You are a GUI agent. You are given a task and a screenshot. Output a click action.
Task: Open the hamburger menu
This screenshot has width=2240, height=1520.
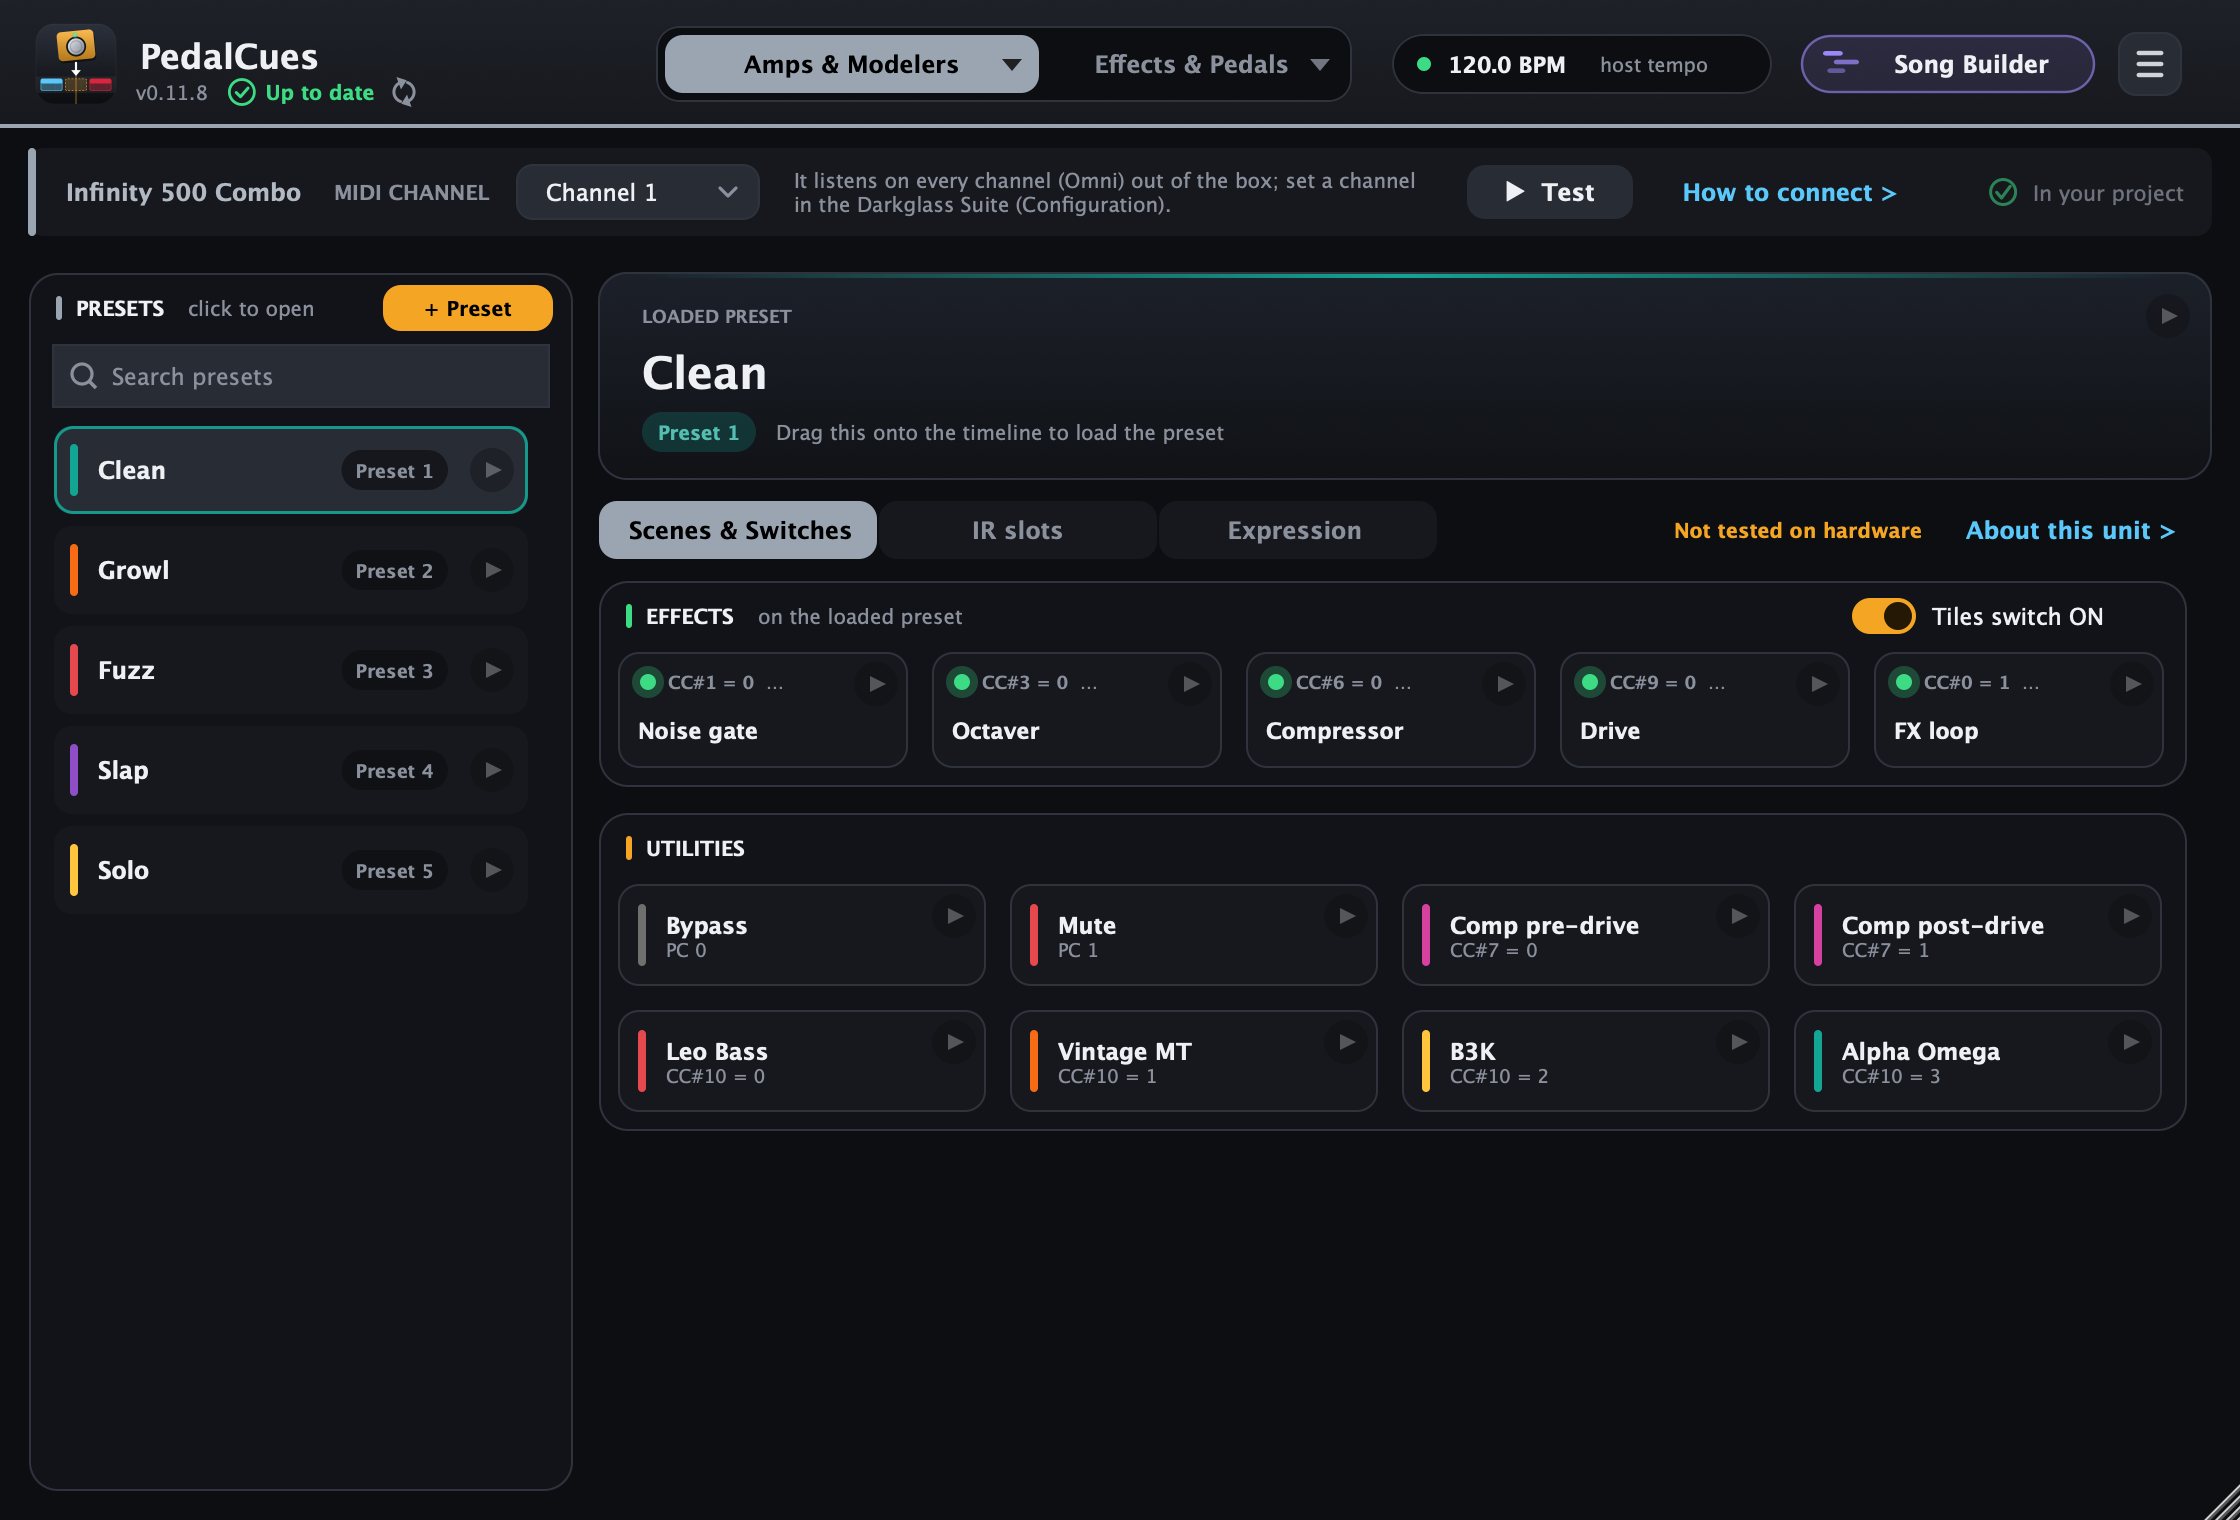(x=2149, y=64)
